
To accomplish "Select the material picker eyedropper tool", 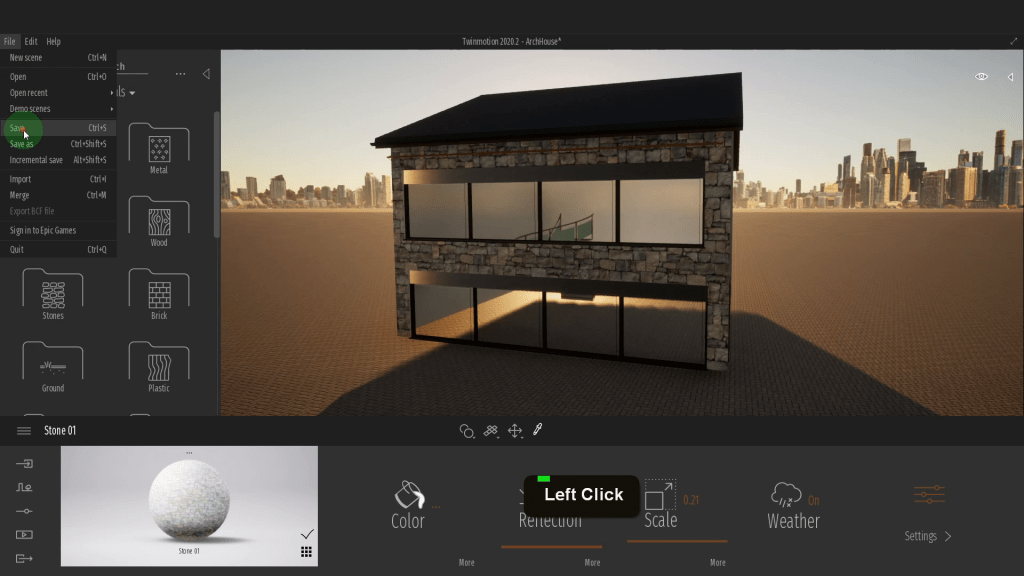I will click(537, 430).
